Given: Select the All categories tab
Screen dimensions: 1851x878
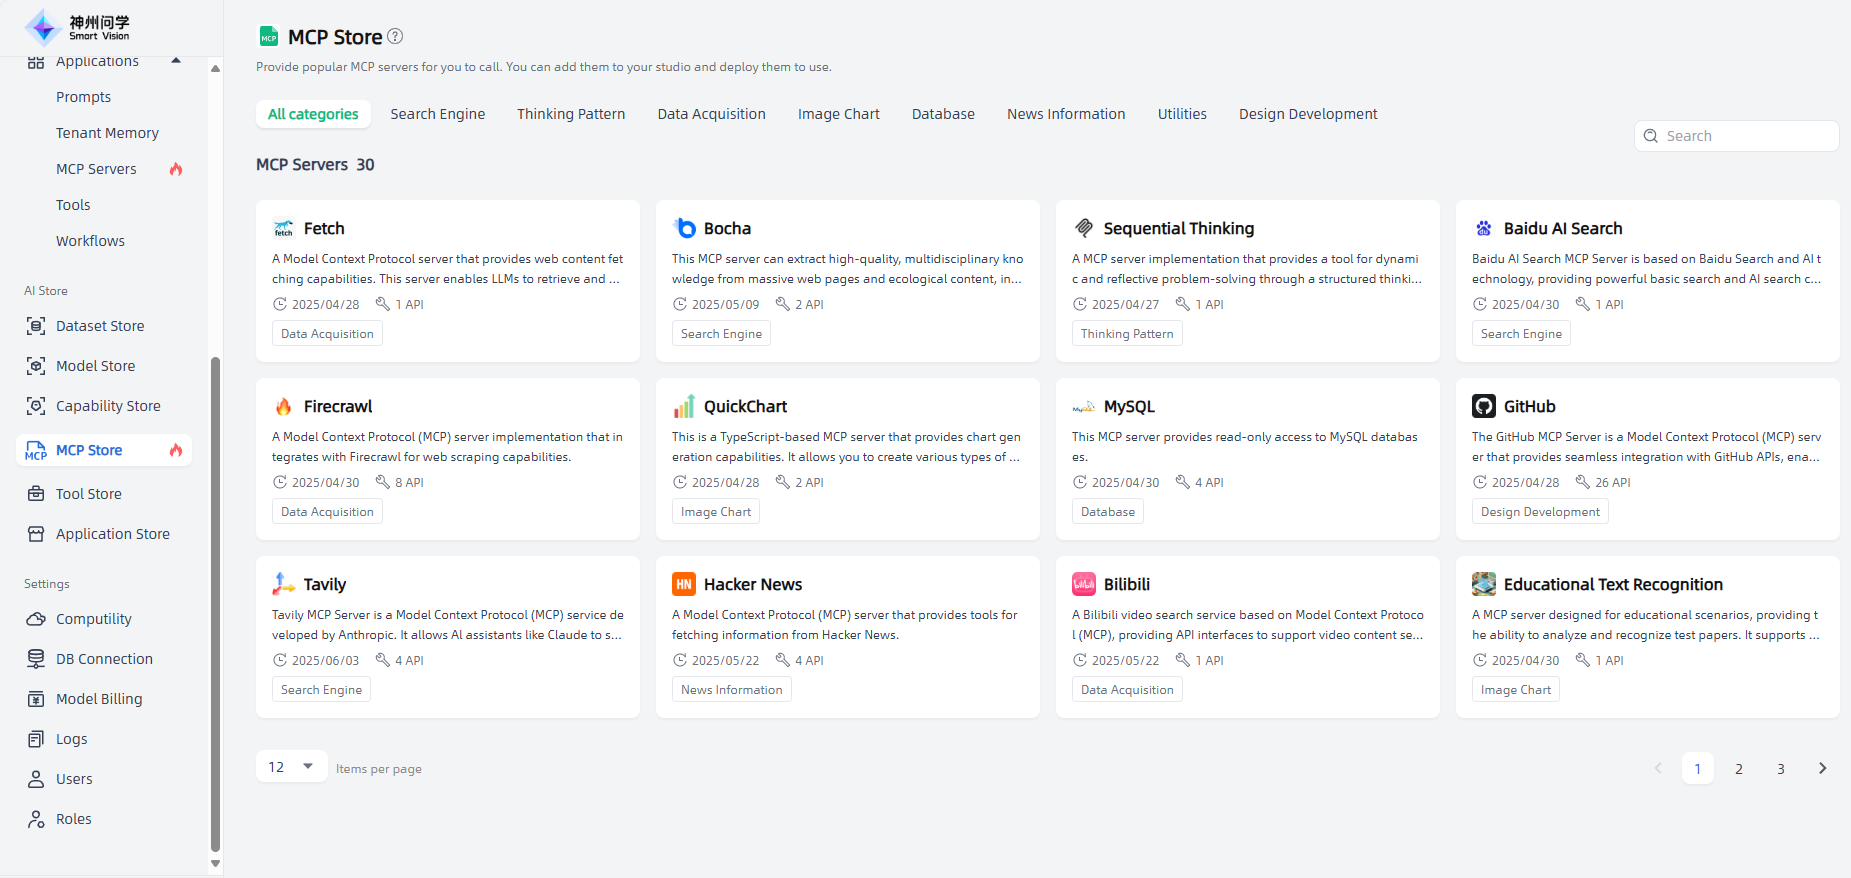Looking at the screenshot, I should pos(313,114).
